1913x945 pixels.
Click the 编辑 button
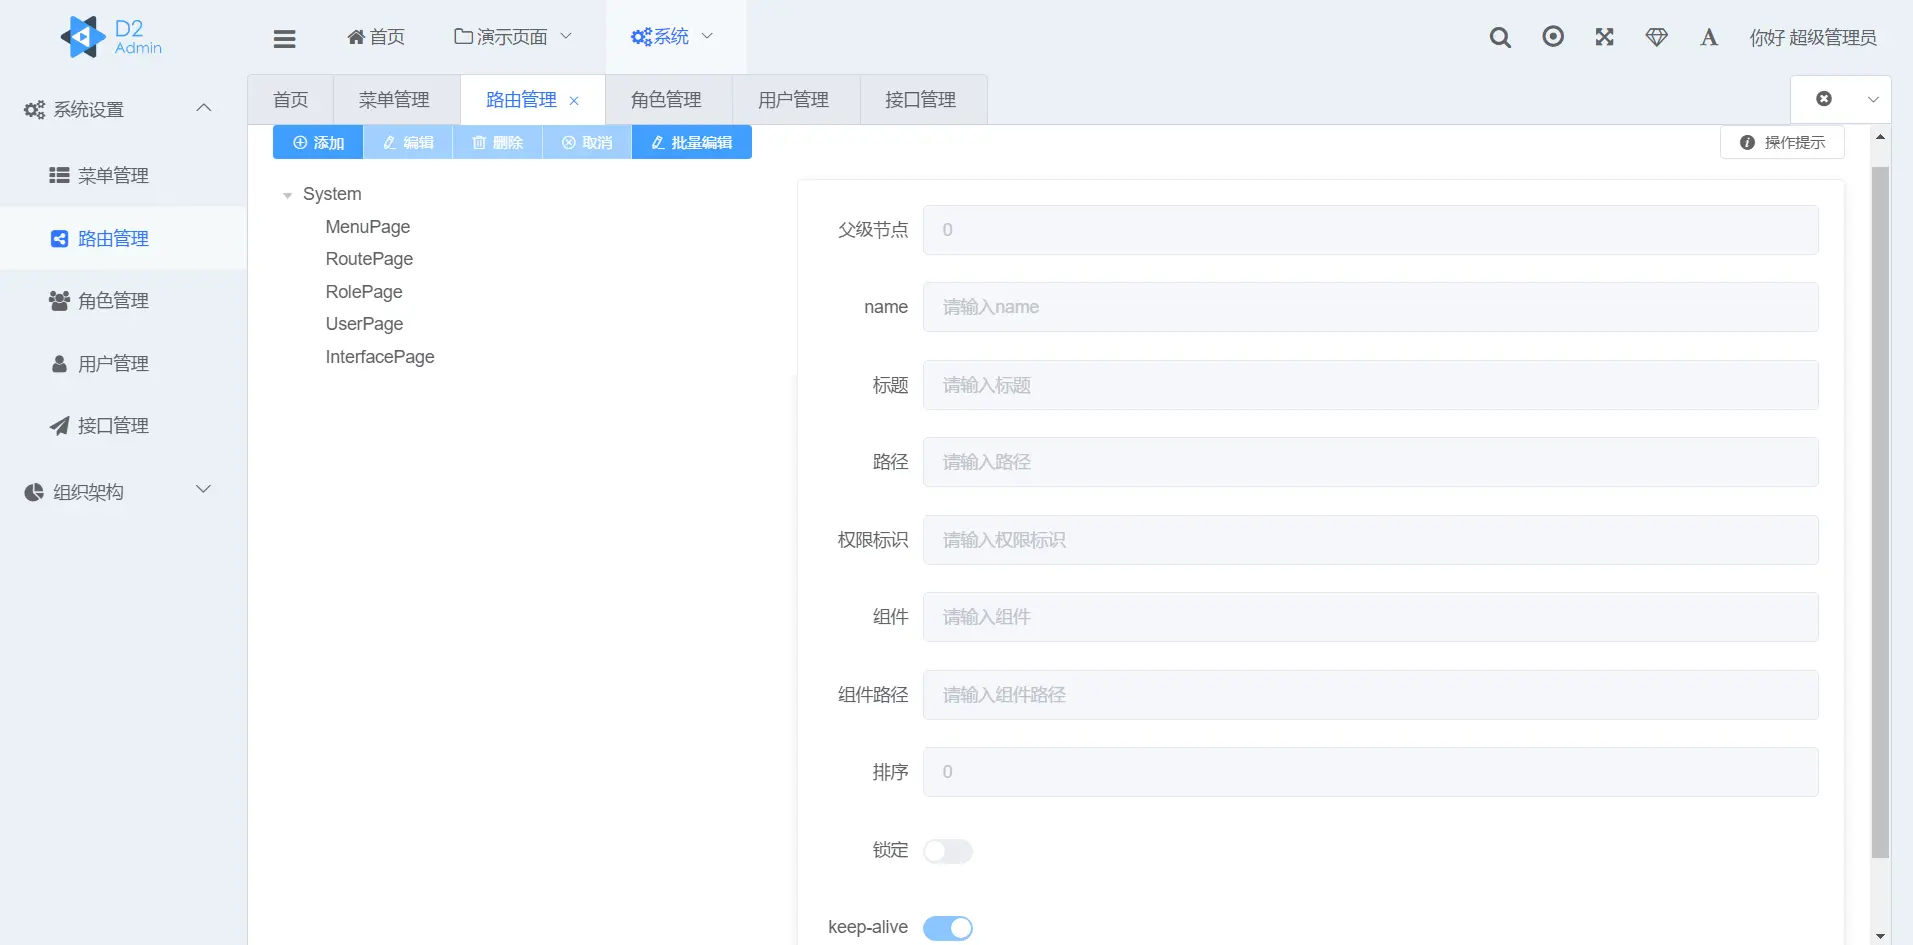(408, 143)
